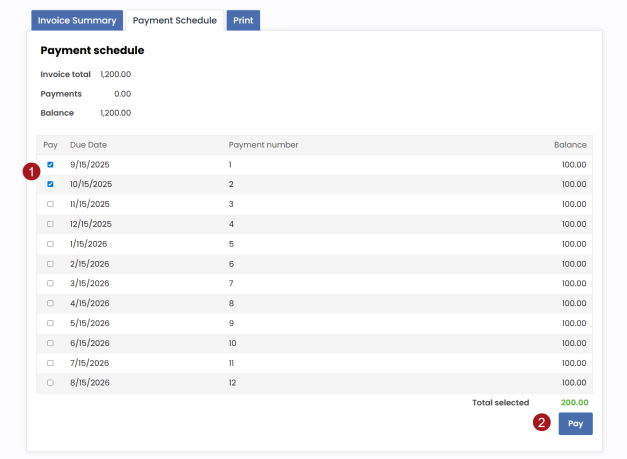This screenshot has height=459, width=627.
Task: Tick the 5/15/2026 payment checkbox
Action: click(x=50, y=323)
